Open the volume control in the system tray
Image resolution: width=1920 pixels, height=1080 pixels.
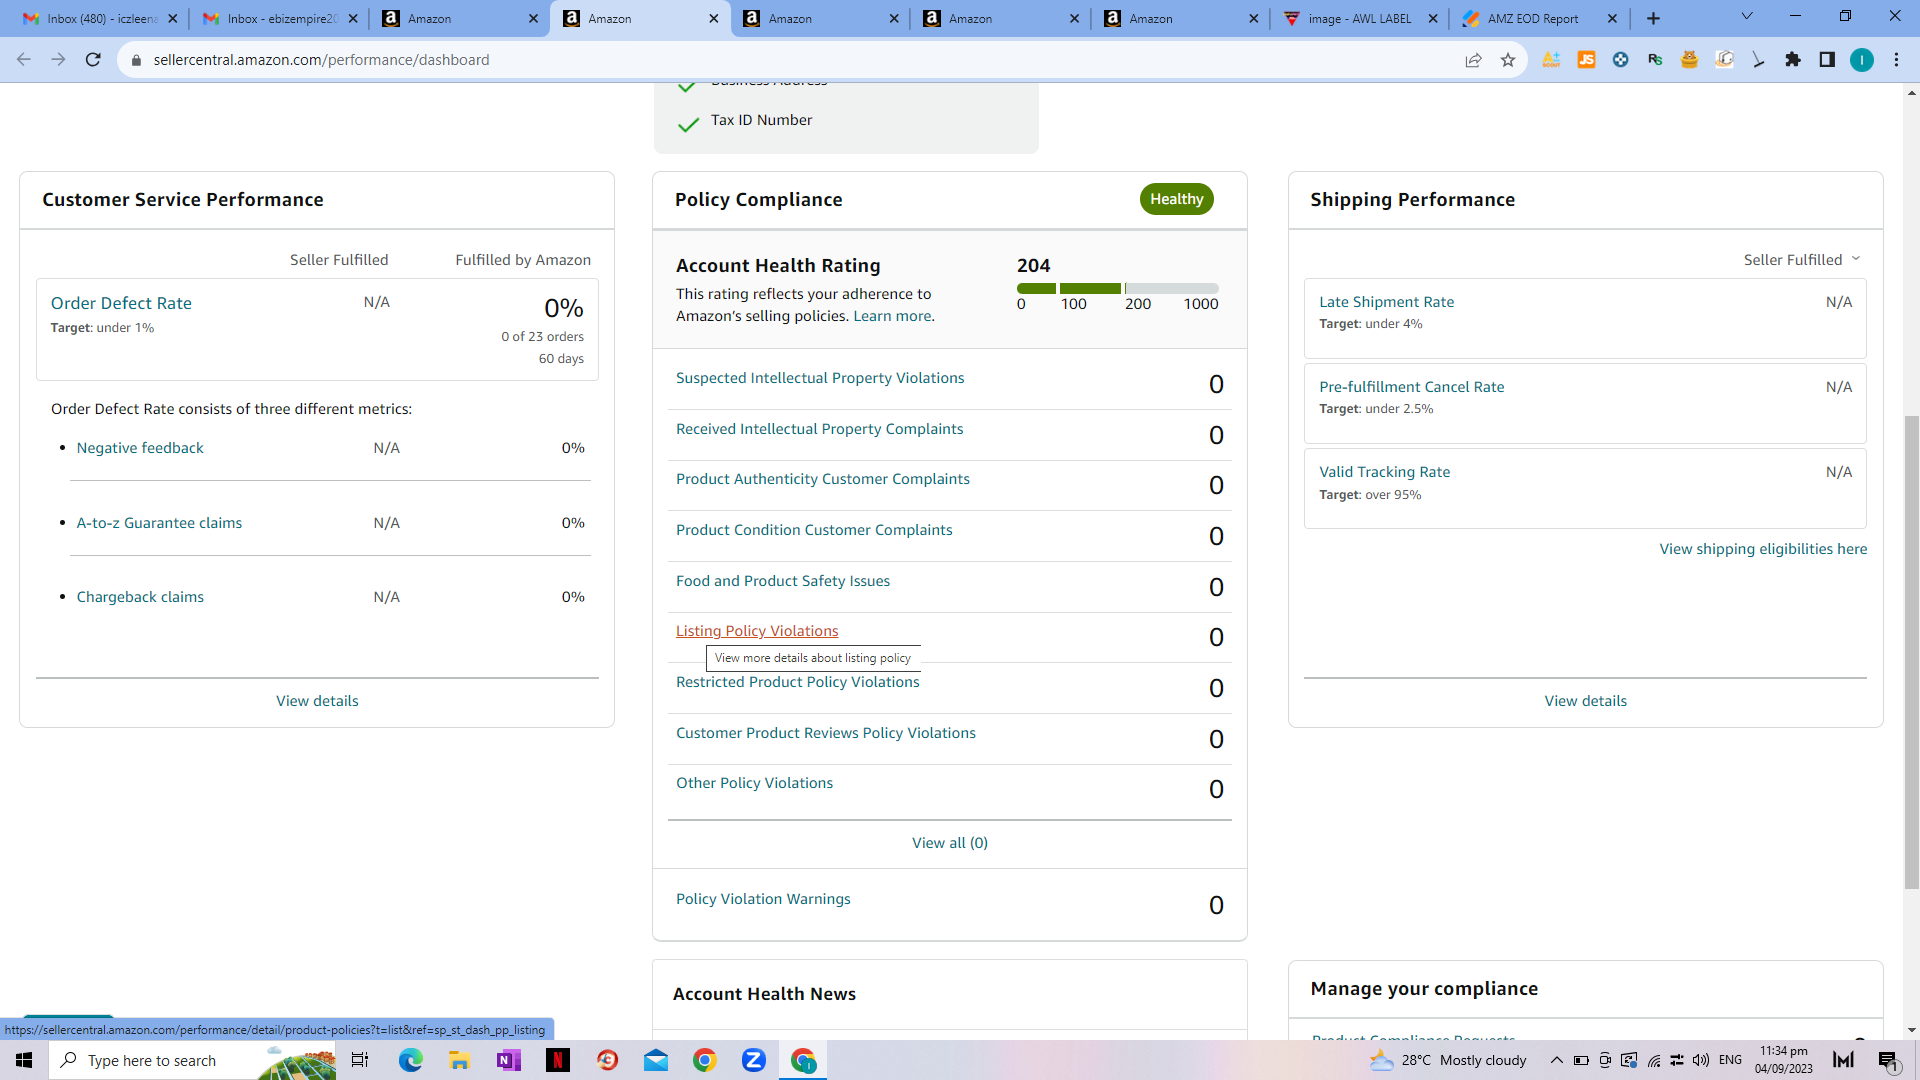[x=1701, y=1060]
